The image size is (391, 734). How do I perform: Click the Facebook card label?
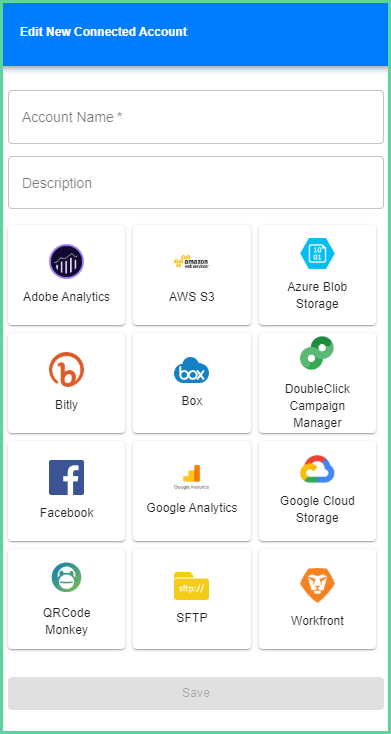tap(66, 513)
